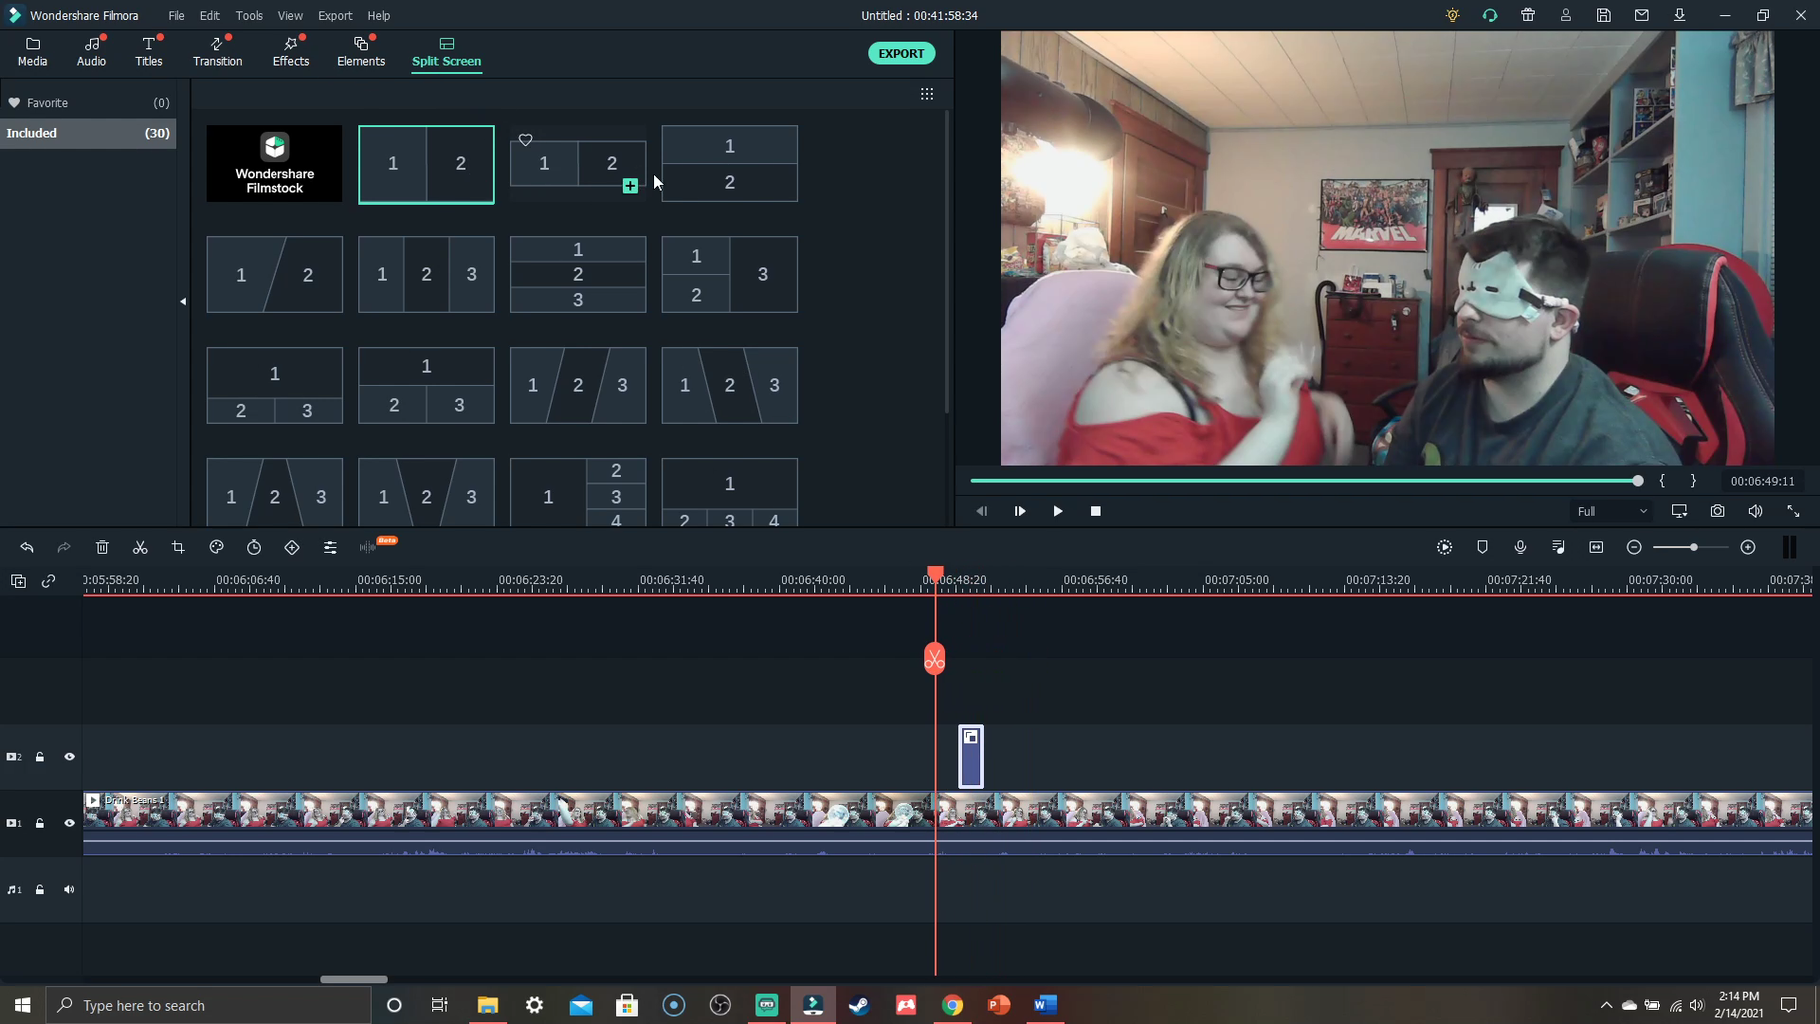Viewport: 1820px width, 1024px height.
Task: Open File Explorer from taskbar
Action: [487, 1005]
